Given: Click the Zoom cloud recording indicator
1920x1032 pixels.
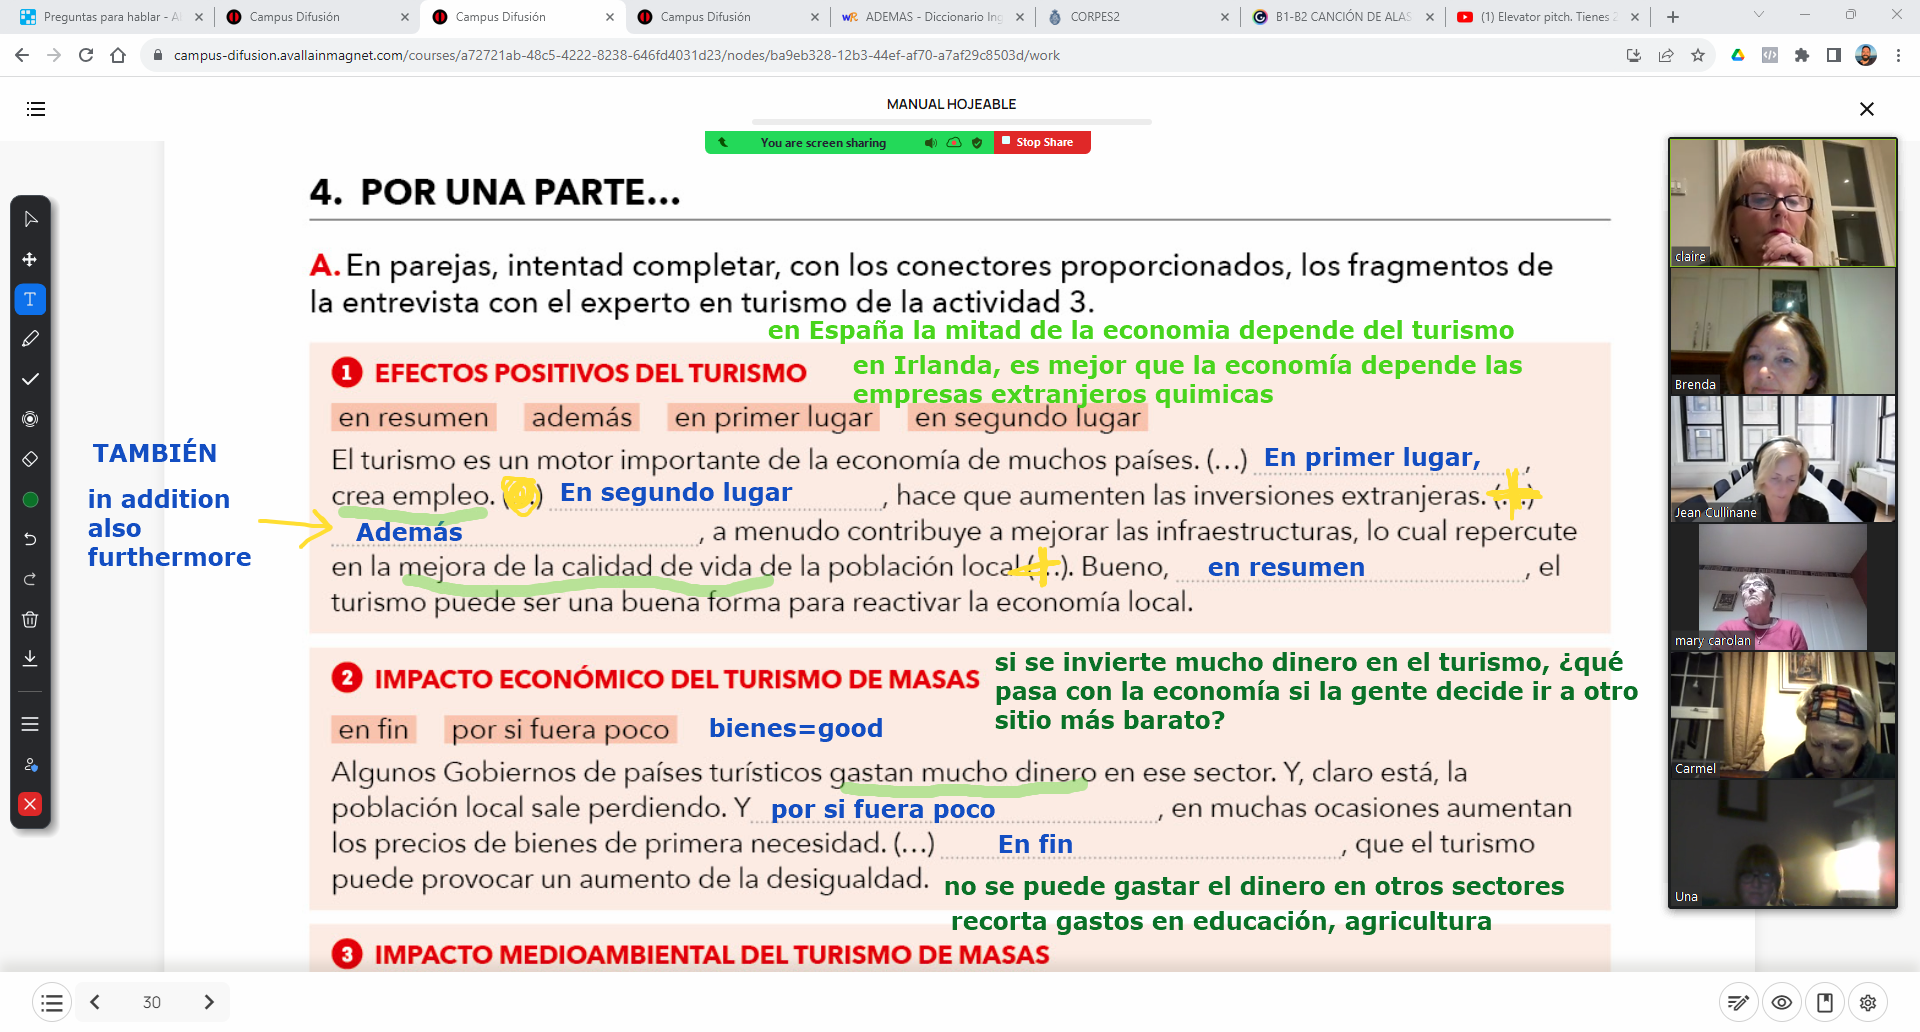Looking at the screenshot, I should [954, 143].
